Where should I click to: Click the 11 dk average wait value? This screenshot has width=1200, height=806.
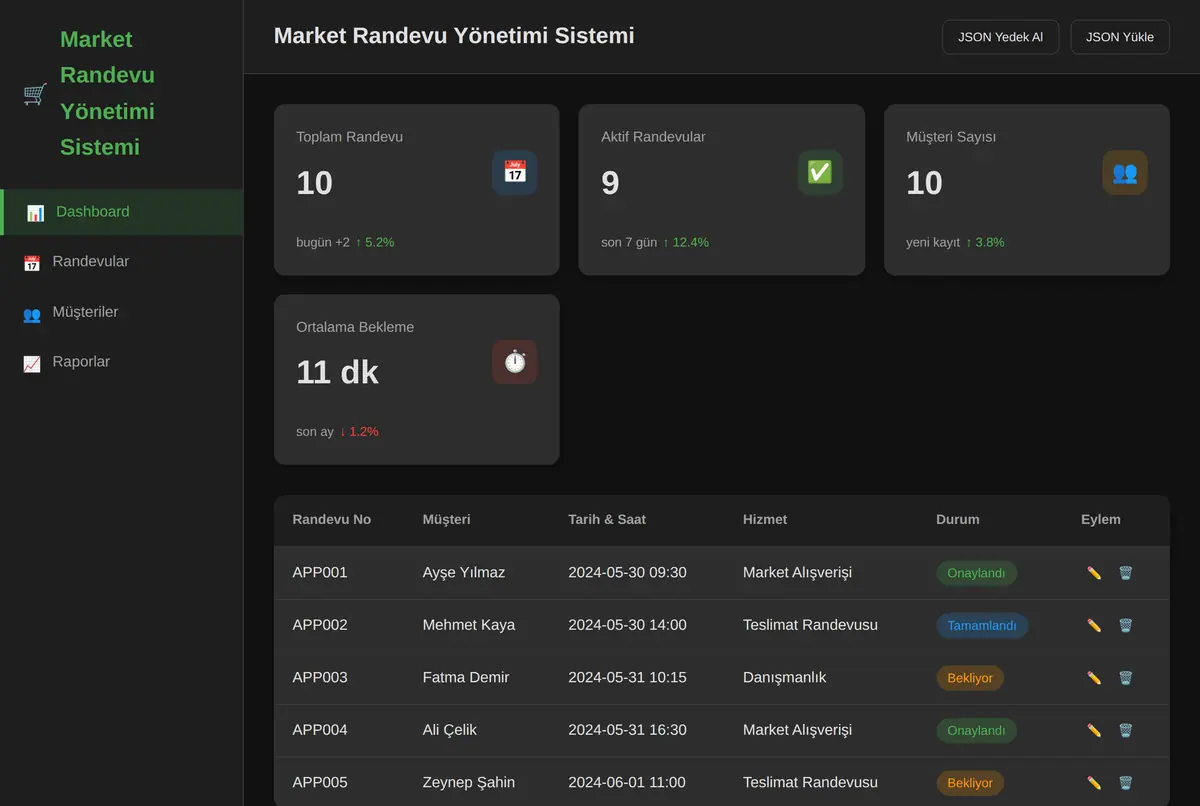pyautogui.click(x=337, y=372)
